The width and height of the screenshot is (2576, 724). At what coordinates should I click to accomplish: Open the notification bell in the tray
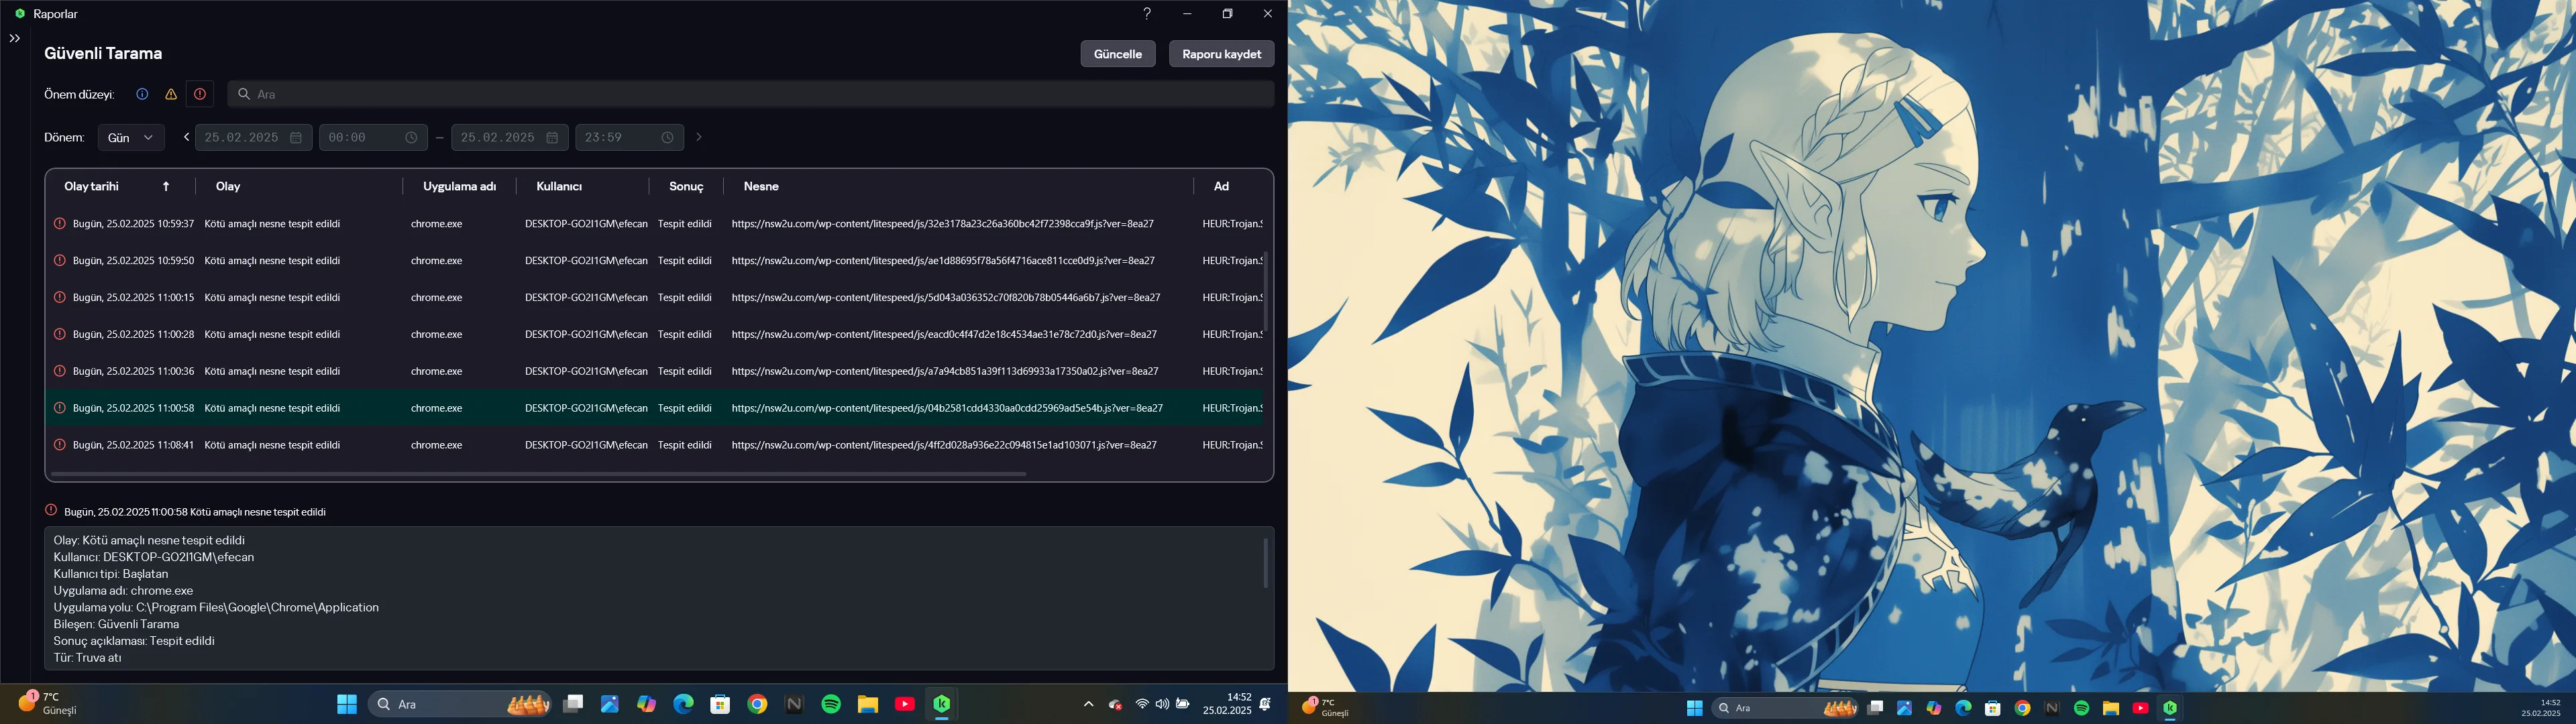pos(1265,704)
